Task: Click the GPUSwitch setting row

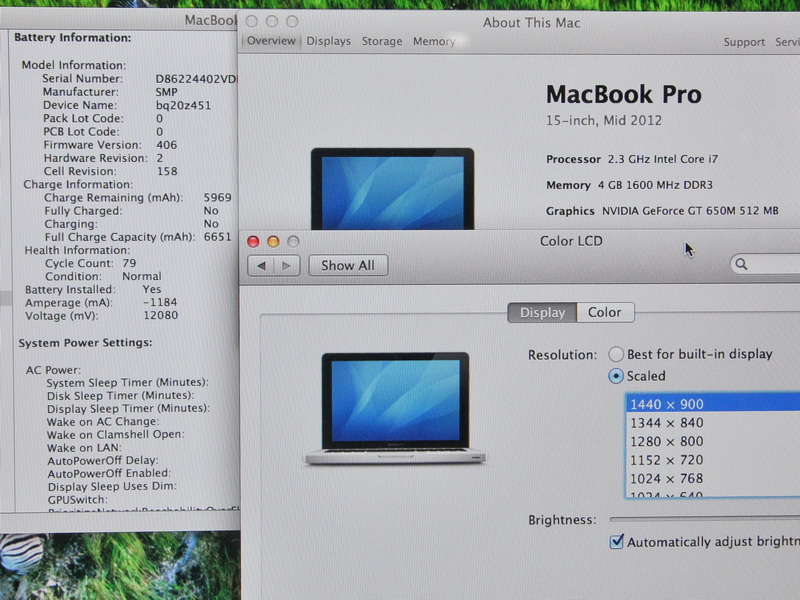Action: pos(78,499)
